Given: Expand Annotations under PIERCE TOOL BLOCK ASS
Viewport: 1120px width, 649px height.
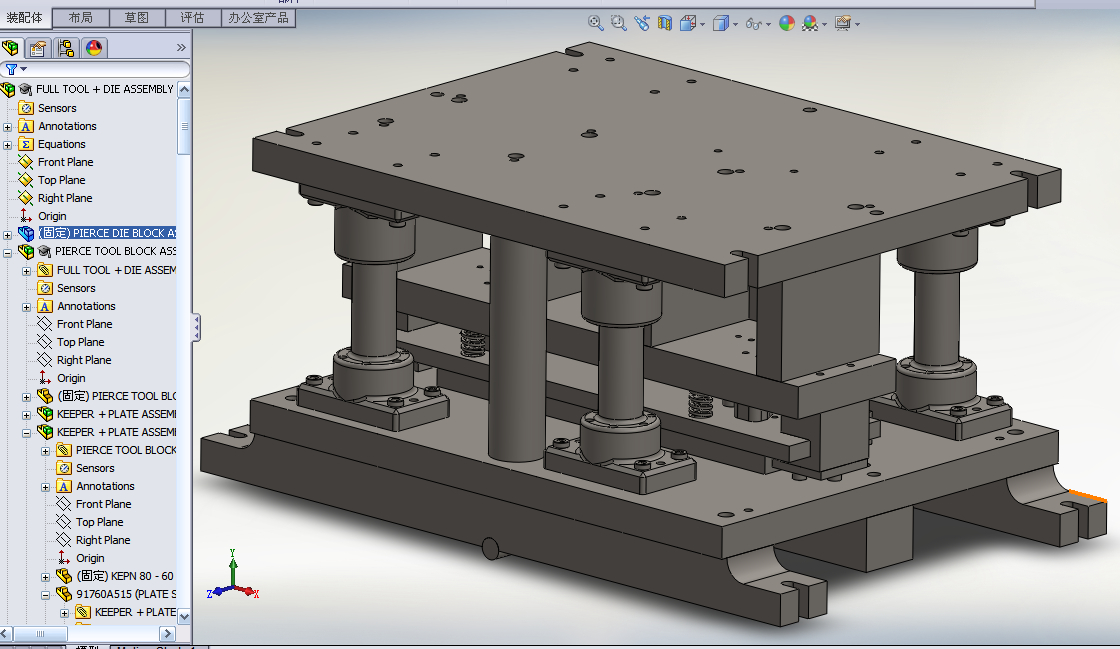Looking at the screenshot, I should [x=26, y=307].
